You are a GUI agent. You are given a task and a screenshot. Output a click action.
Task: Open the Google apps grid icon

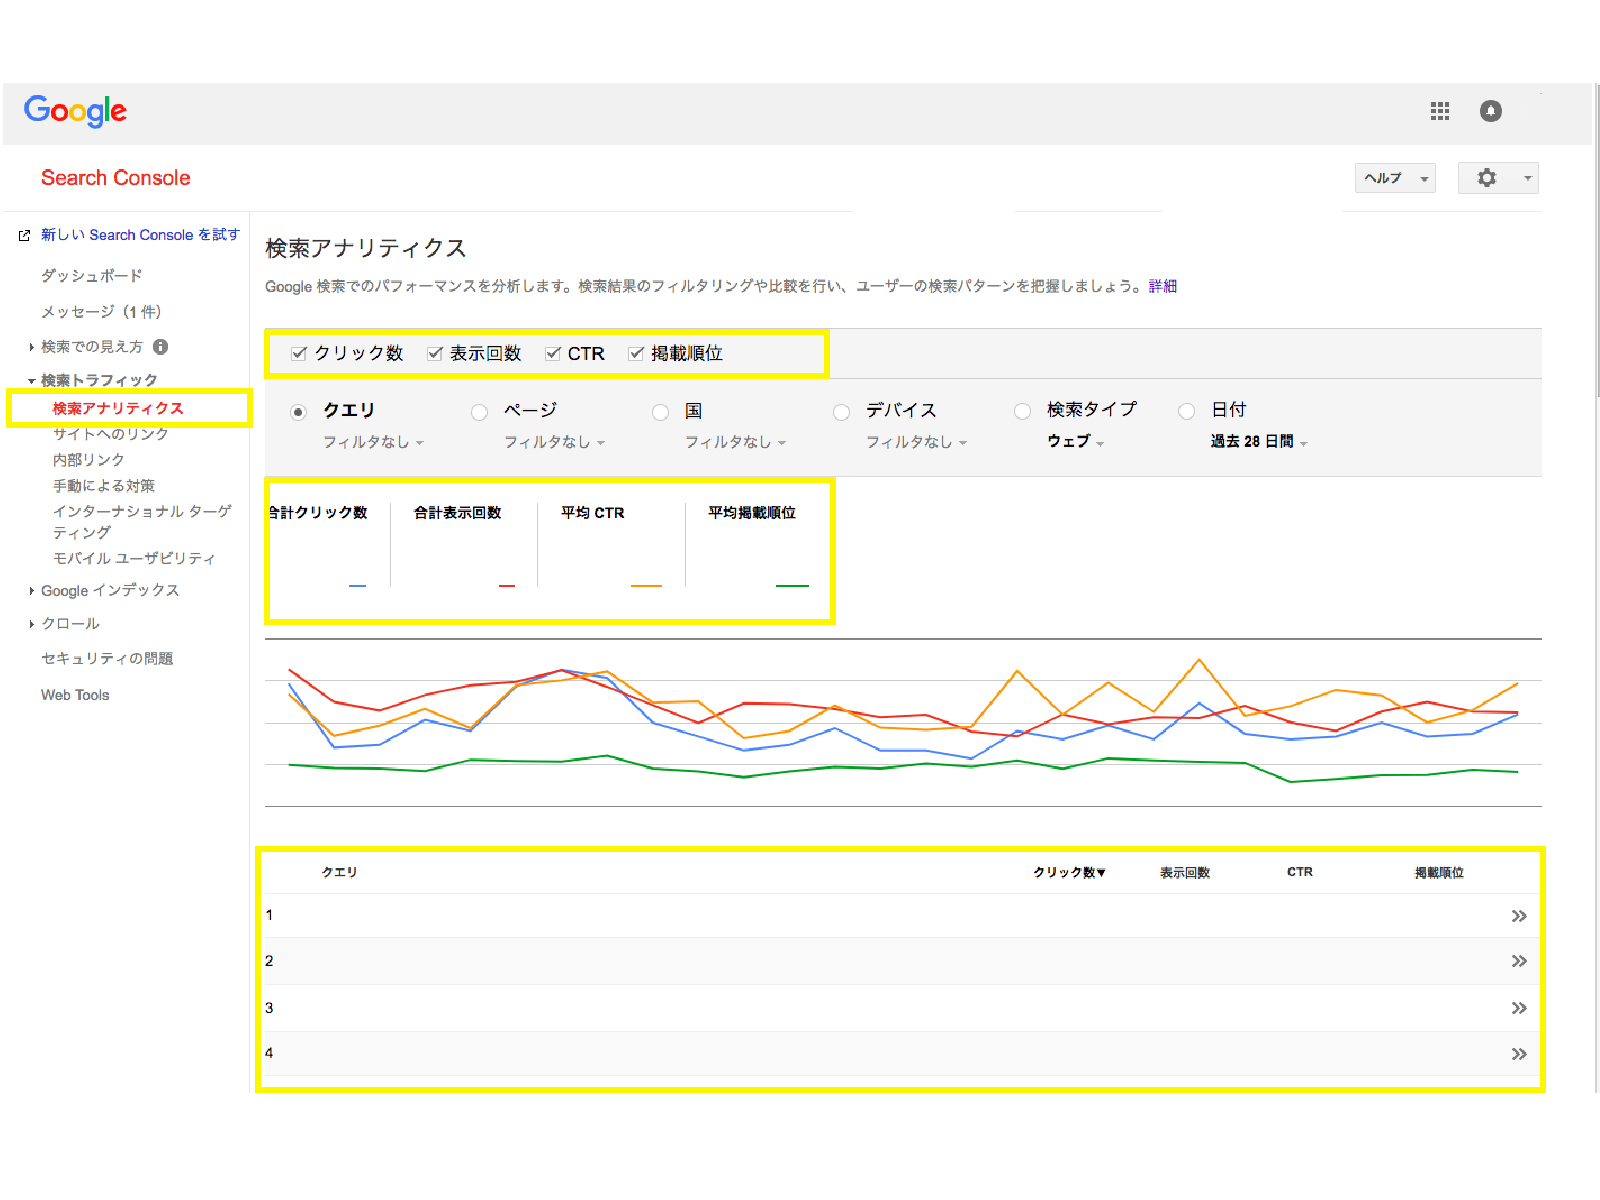coord(1440,111)
